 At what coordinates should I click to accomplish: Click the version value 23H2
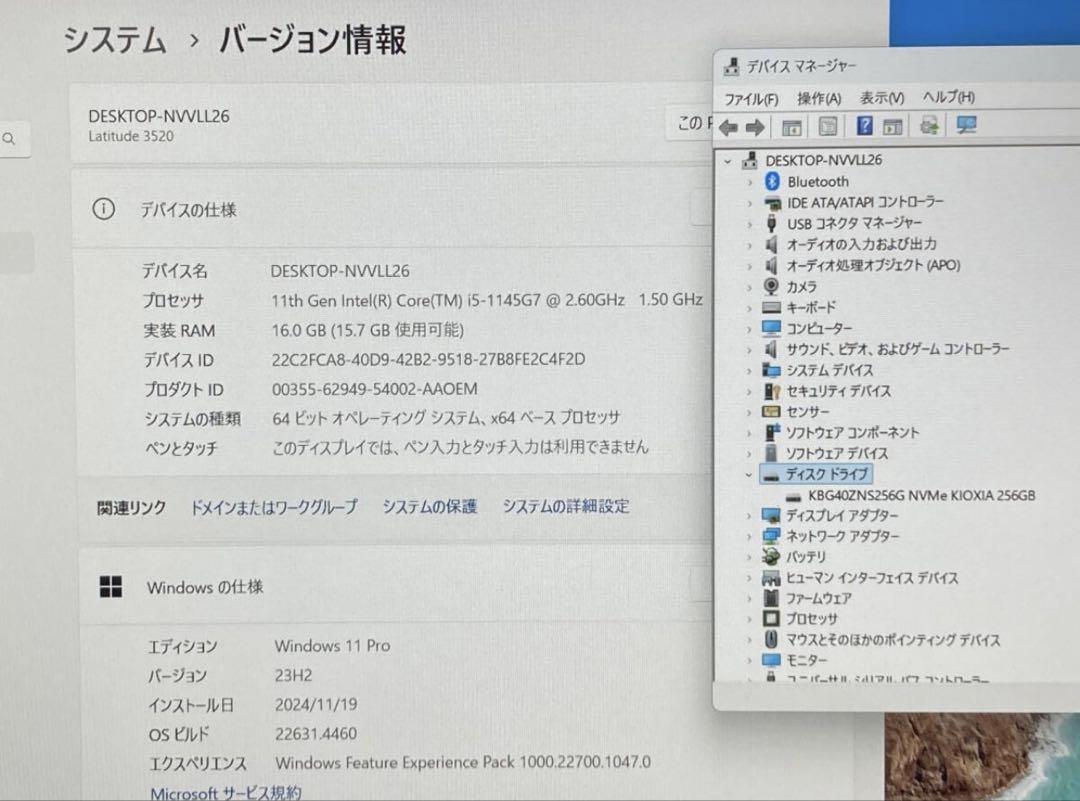coord(293,676)
